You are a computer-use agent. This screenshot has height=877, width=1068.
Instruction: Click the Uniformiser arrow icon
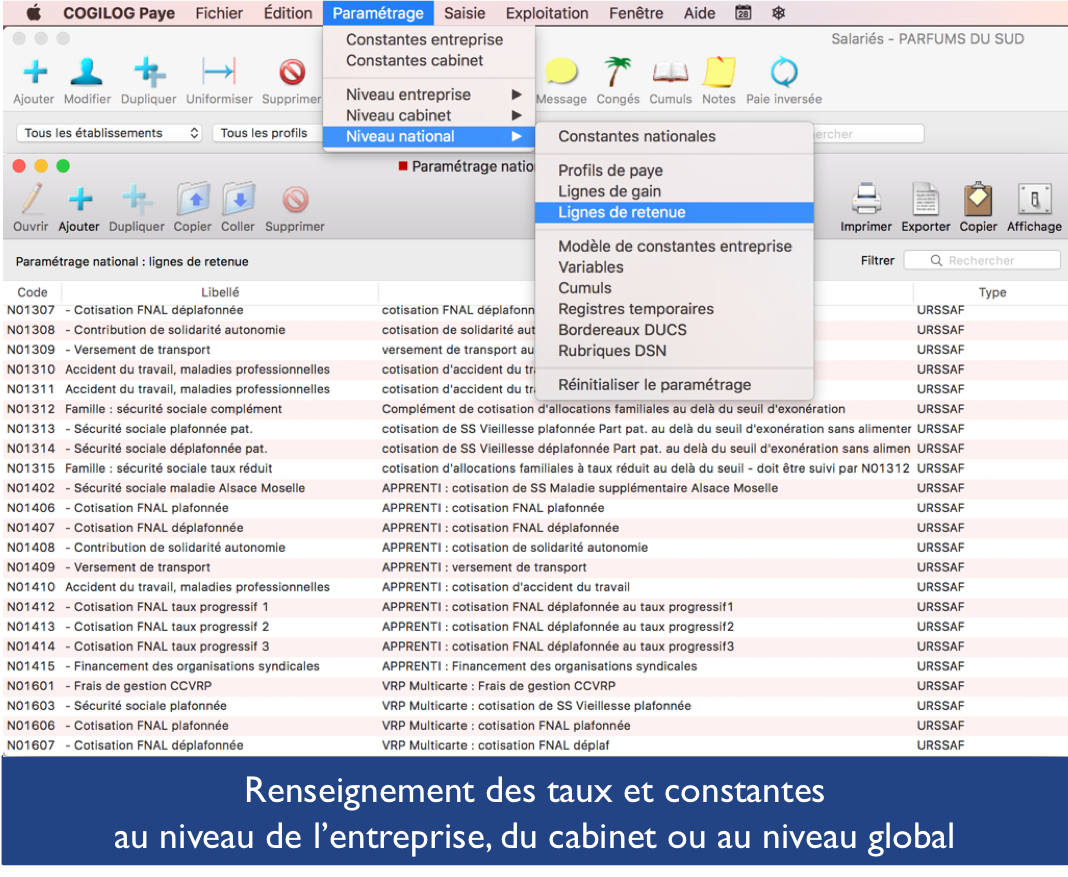219,71
